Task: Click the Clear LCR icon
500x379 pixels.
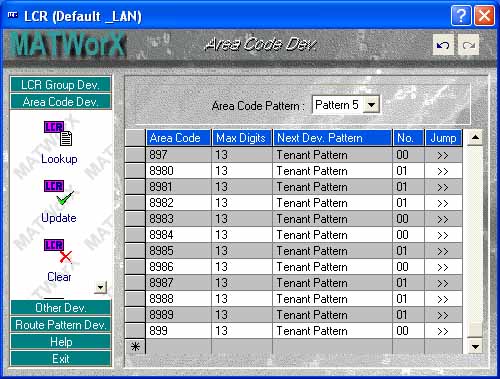Action: pyautogui.click(x=58, y=251)
